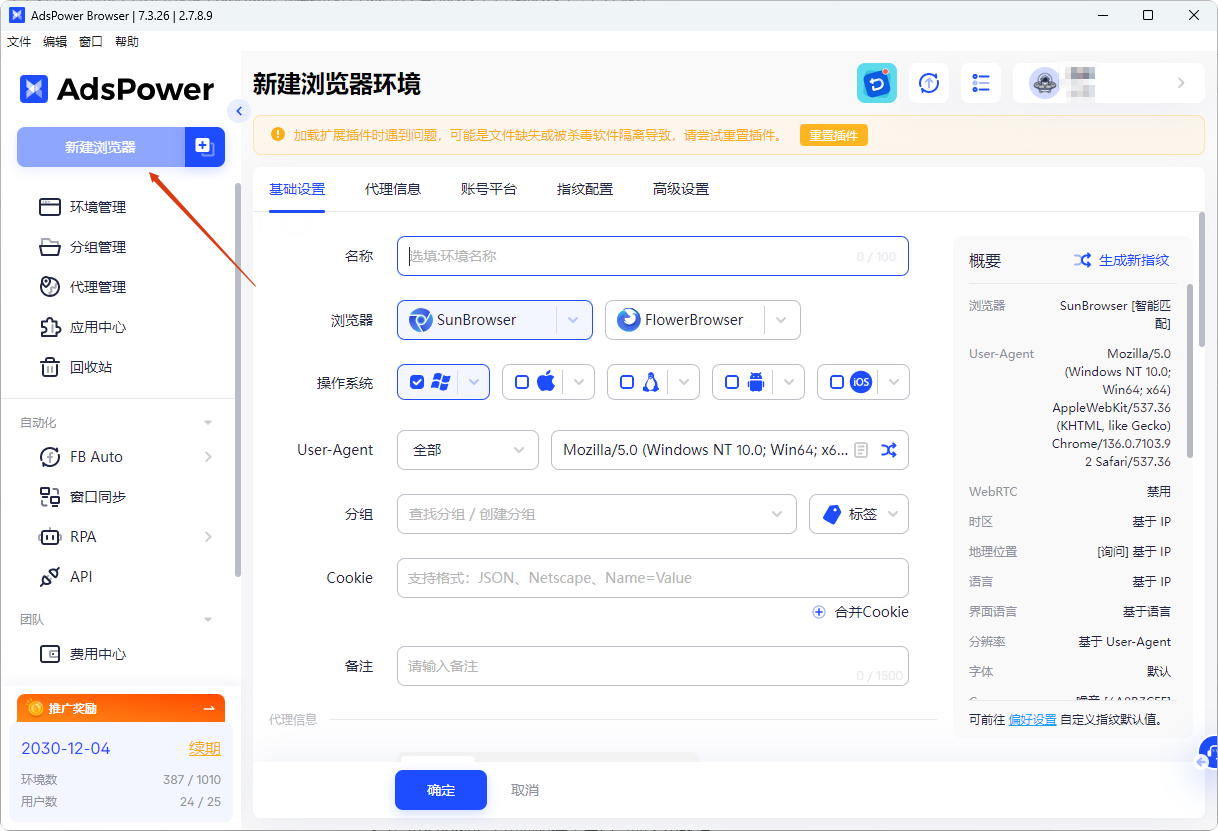Collapse the sidebar with the arrow toggle
The image size is (1218, 831).
coord(238,111)
